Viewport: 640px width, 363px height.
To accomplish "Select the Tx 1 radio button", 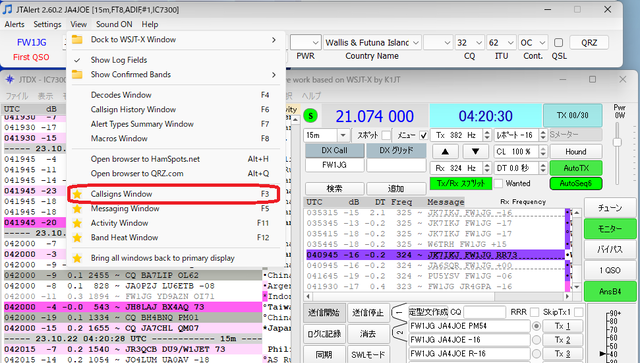I will 536,326.
